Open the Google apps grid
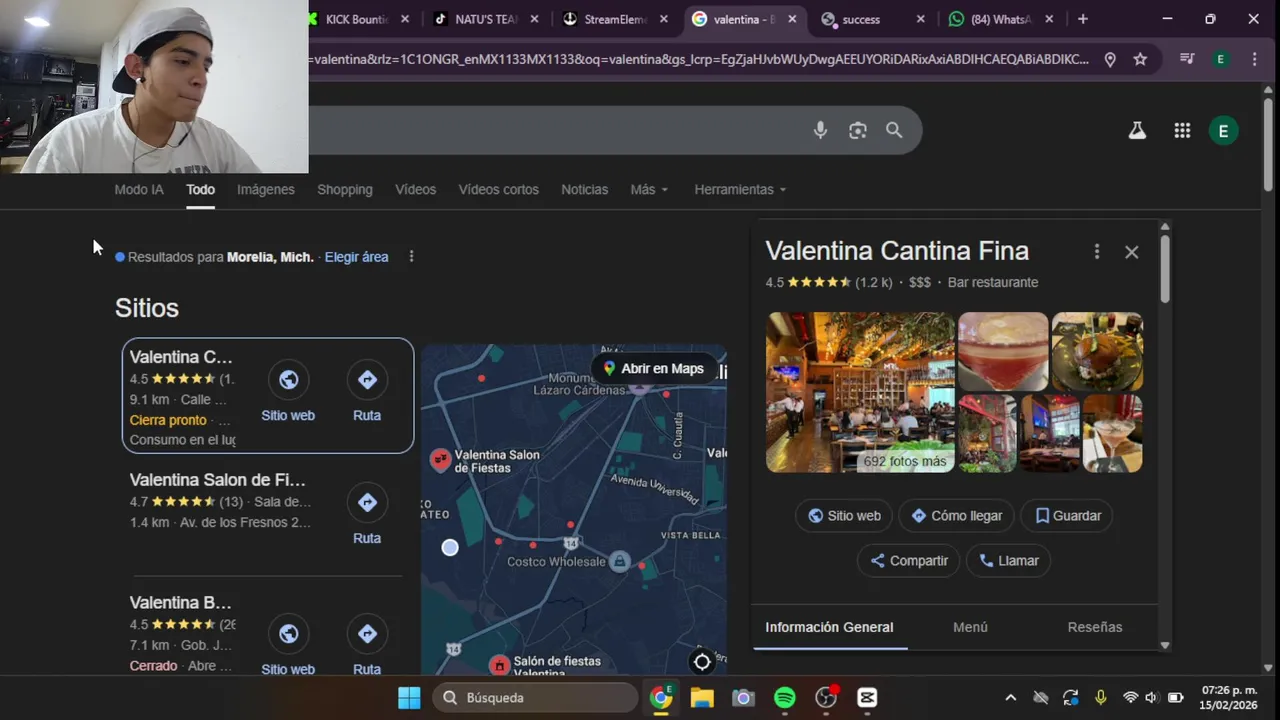Image resolution: width=1280 pixels, height=720 pixels. (x=1182, y=130)
